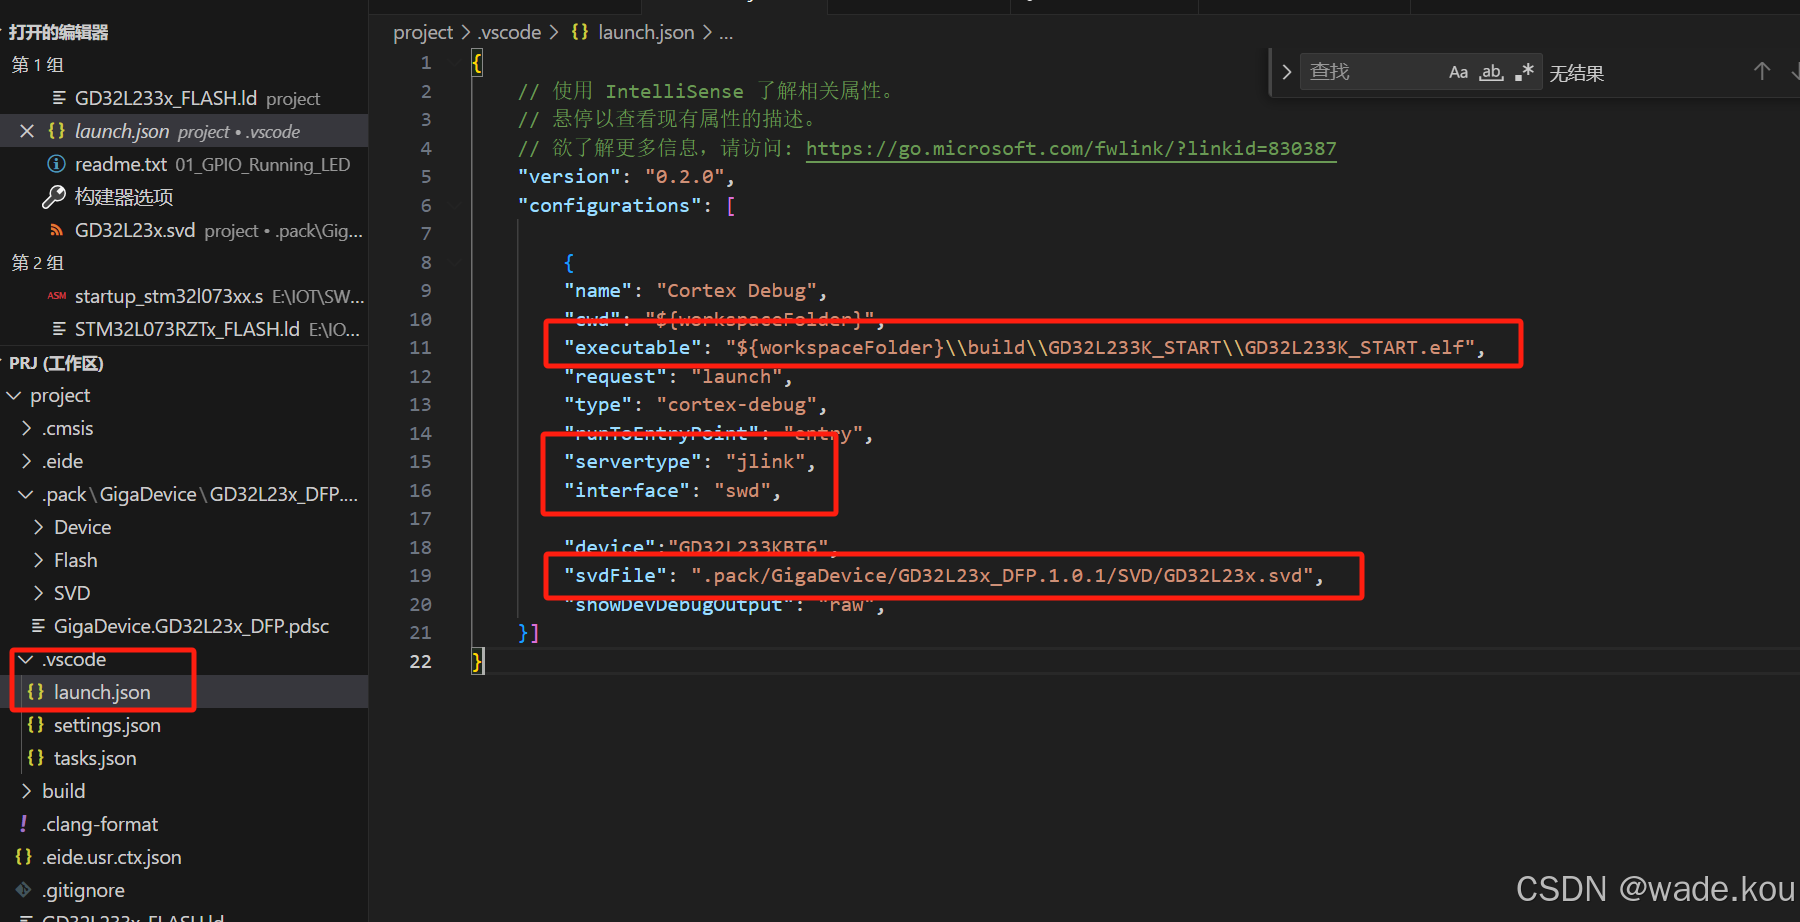The image size is (1800, 922).
Task: Click the braces icon of settings.json
Action: (x=36, y=725)
